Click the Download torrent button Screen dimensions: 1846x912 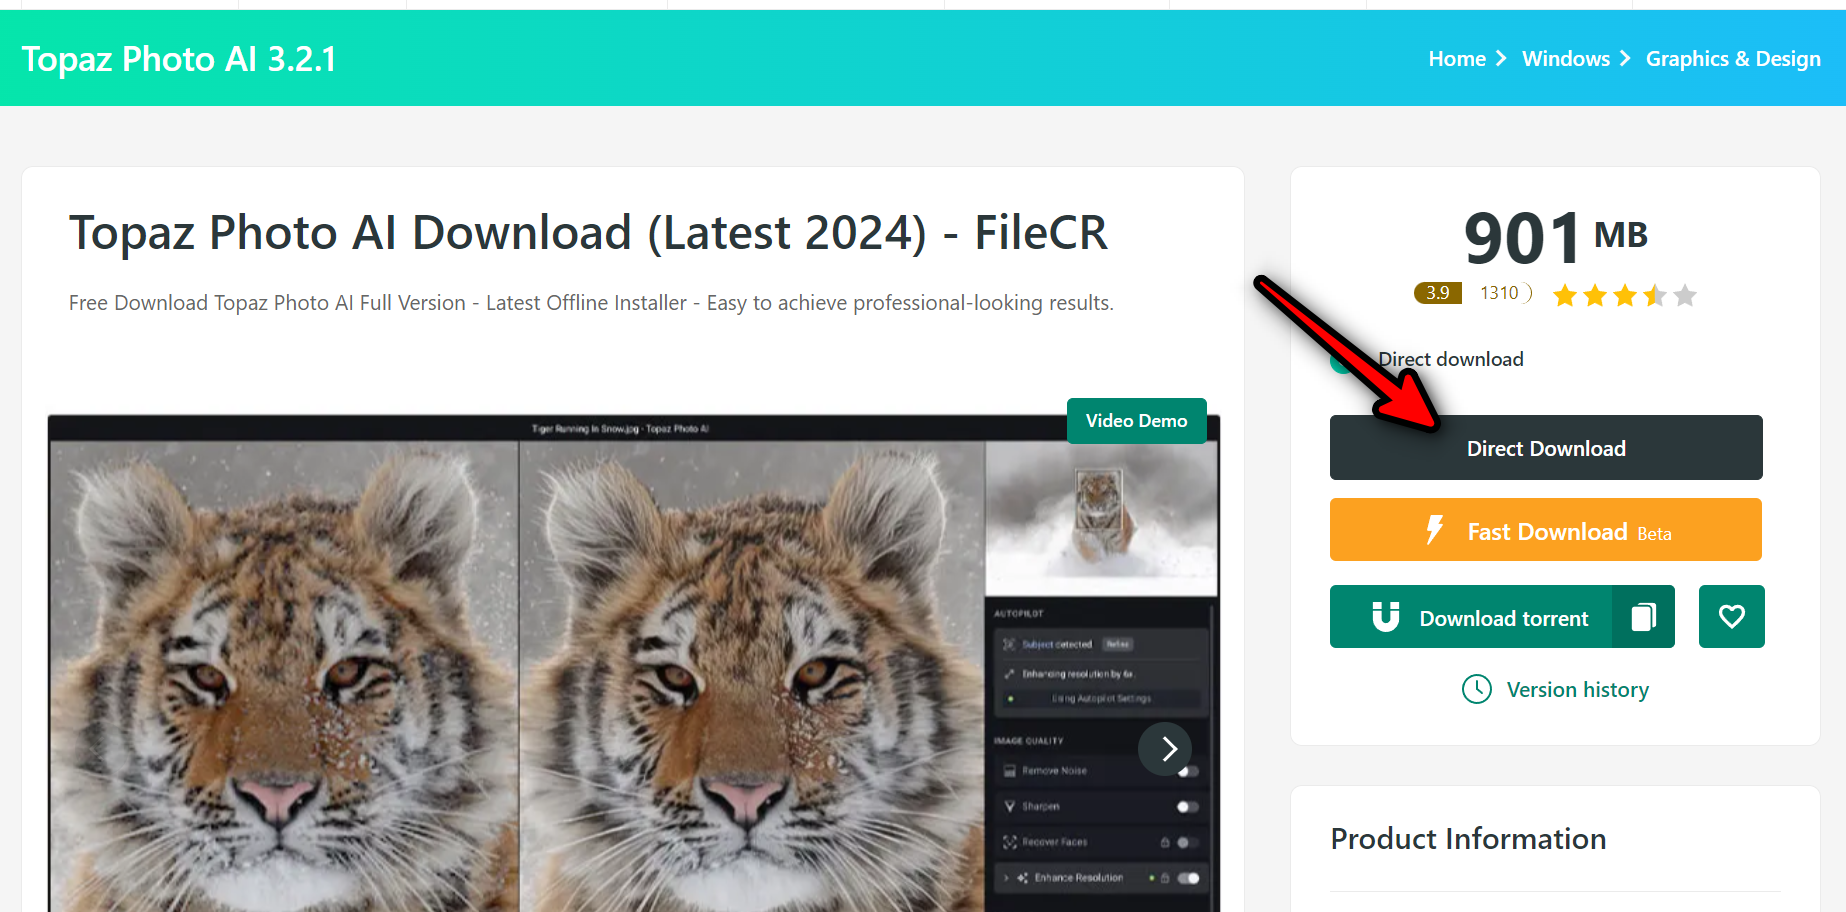(x=1471, y=617)
